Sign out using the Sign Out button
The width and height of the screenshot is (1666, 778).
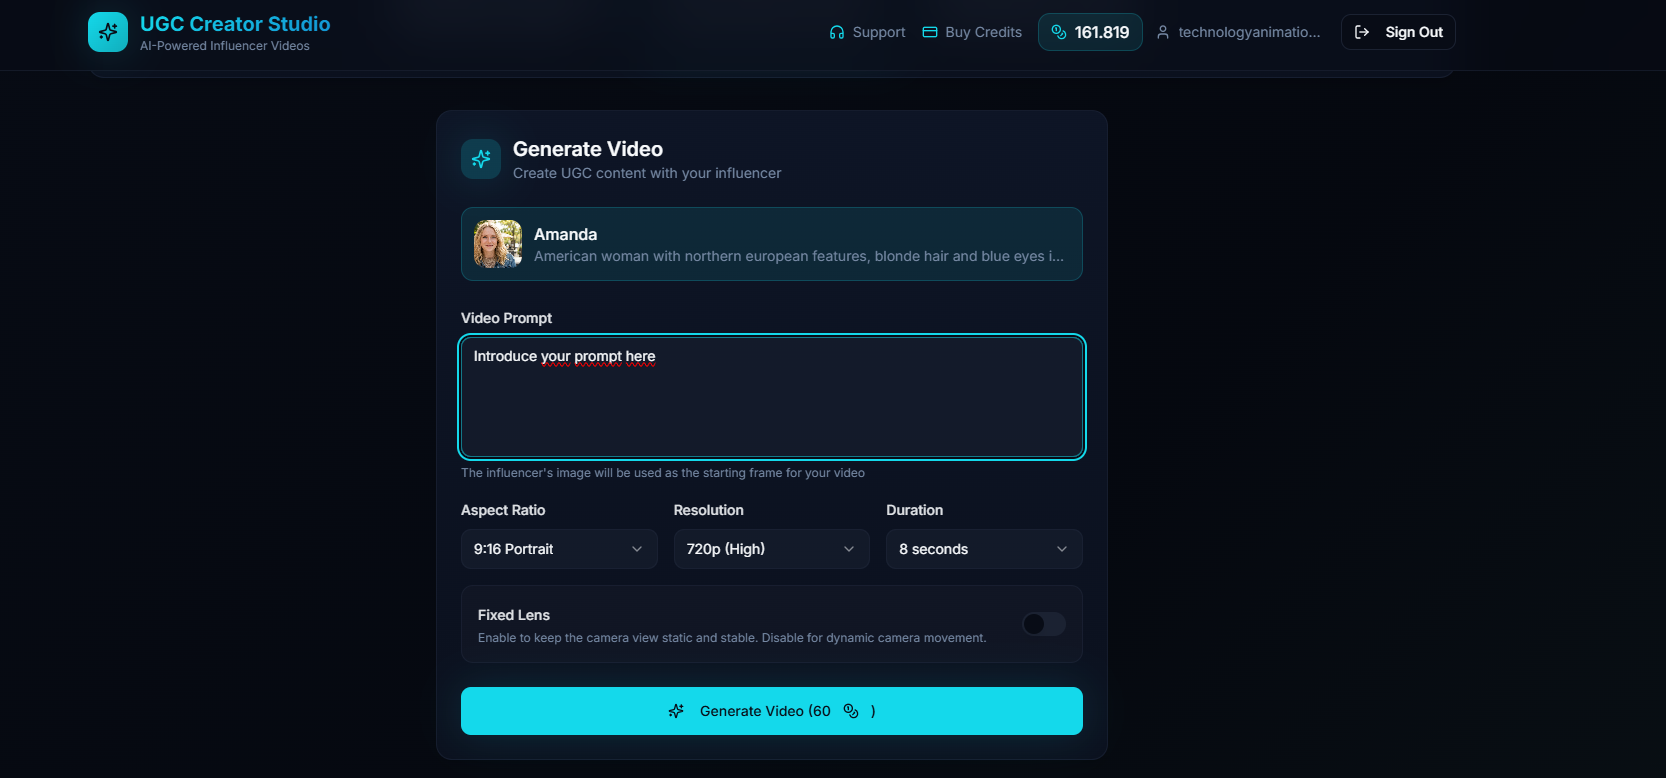tap(1398, 32)
